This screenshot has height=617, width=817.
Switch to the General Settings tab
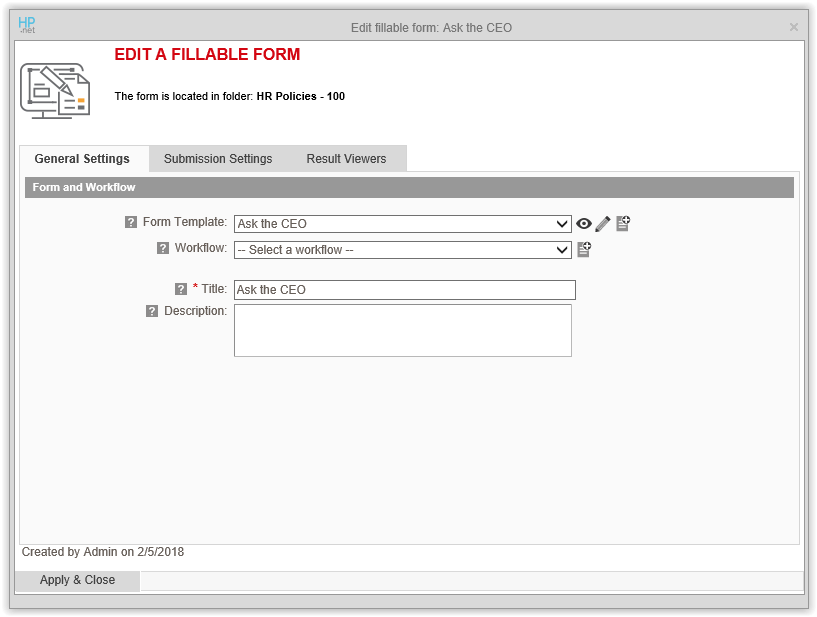click(82, 159)
